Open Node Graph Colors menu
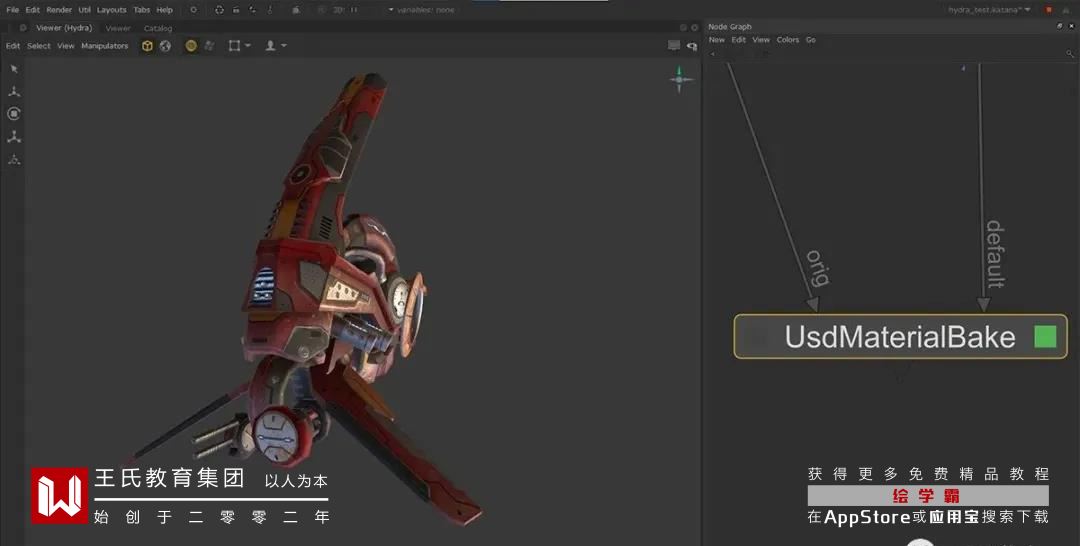 click(788, 40)
